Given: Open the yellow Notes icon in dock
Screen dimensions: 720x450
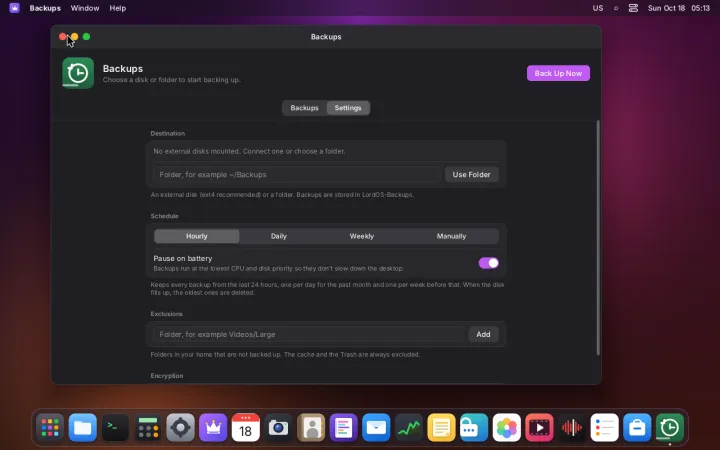Looking at the screenshot, I should click(x=441, y=428).
